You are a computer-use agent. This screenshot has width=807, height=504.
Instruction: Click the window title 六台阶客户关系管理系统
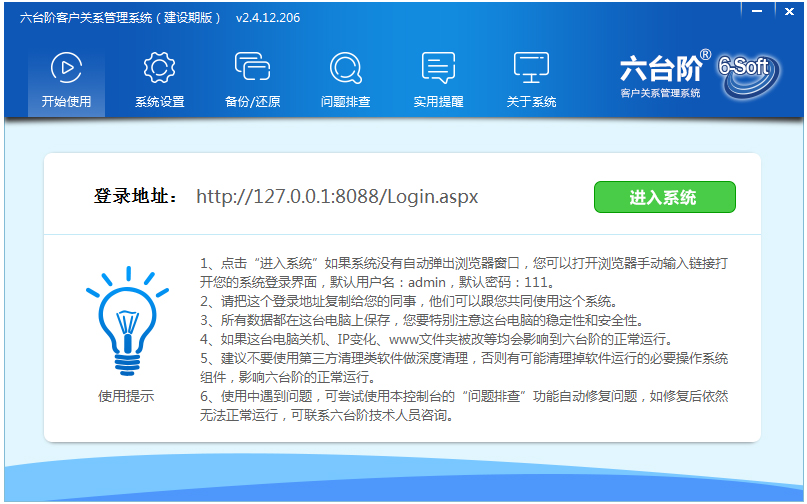click(x=120, y=18)
